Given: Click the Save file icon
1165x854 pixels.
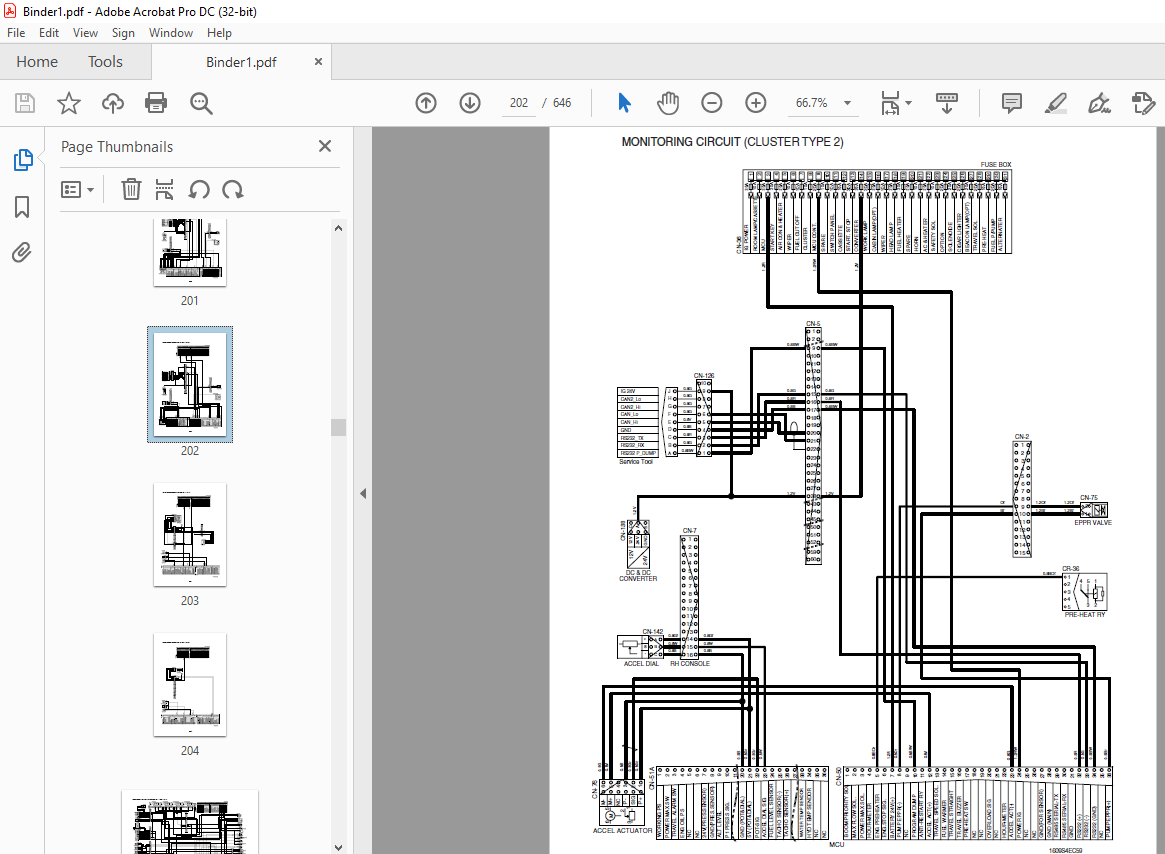Looking at the screenshot, I should click(x=25, y=103).
